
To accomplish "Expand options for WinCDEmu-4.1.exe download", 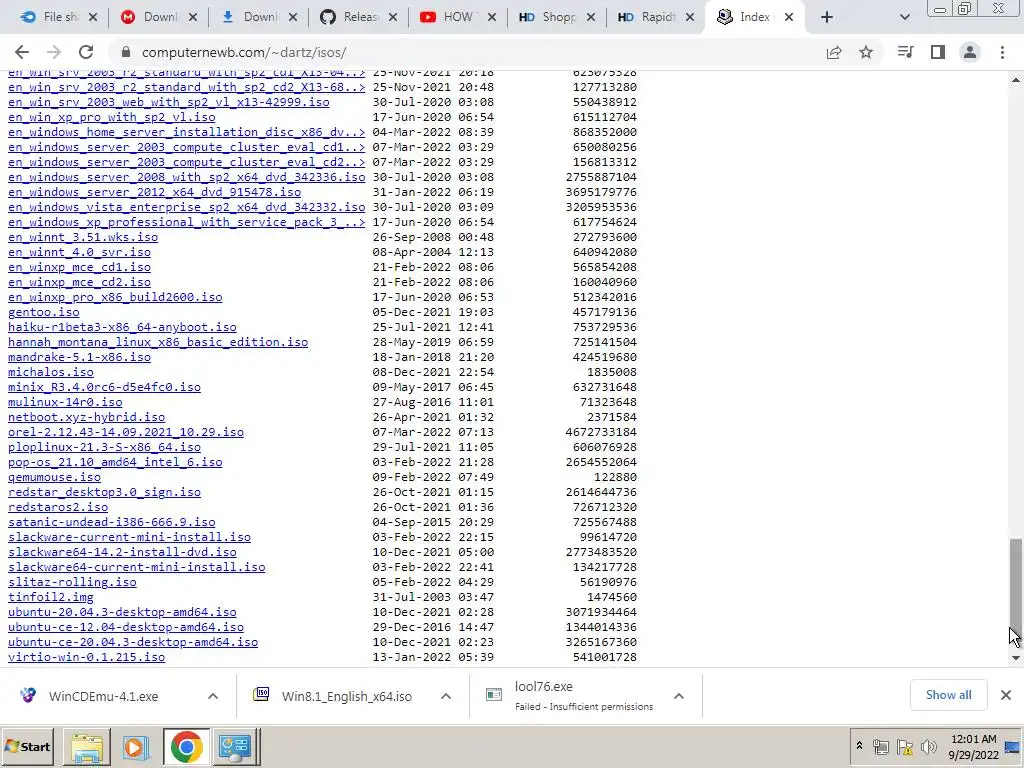I will click(x=213, y=696).
